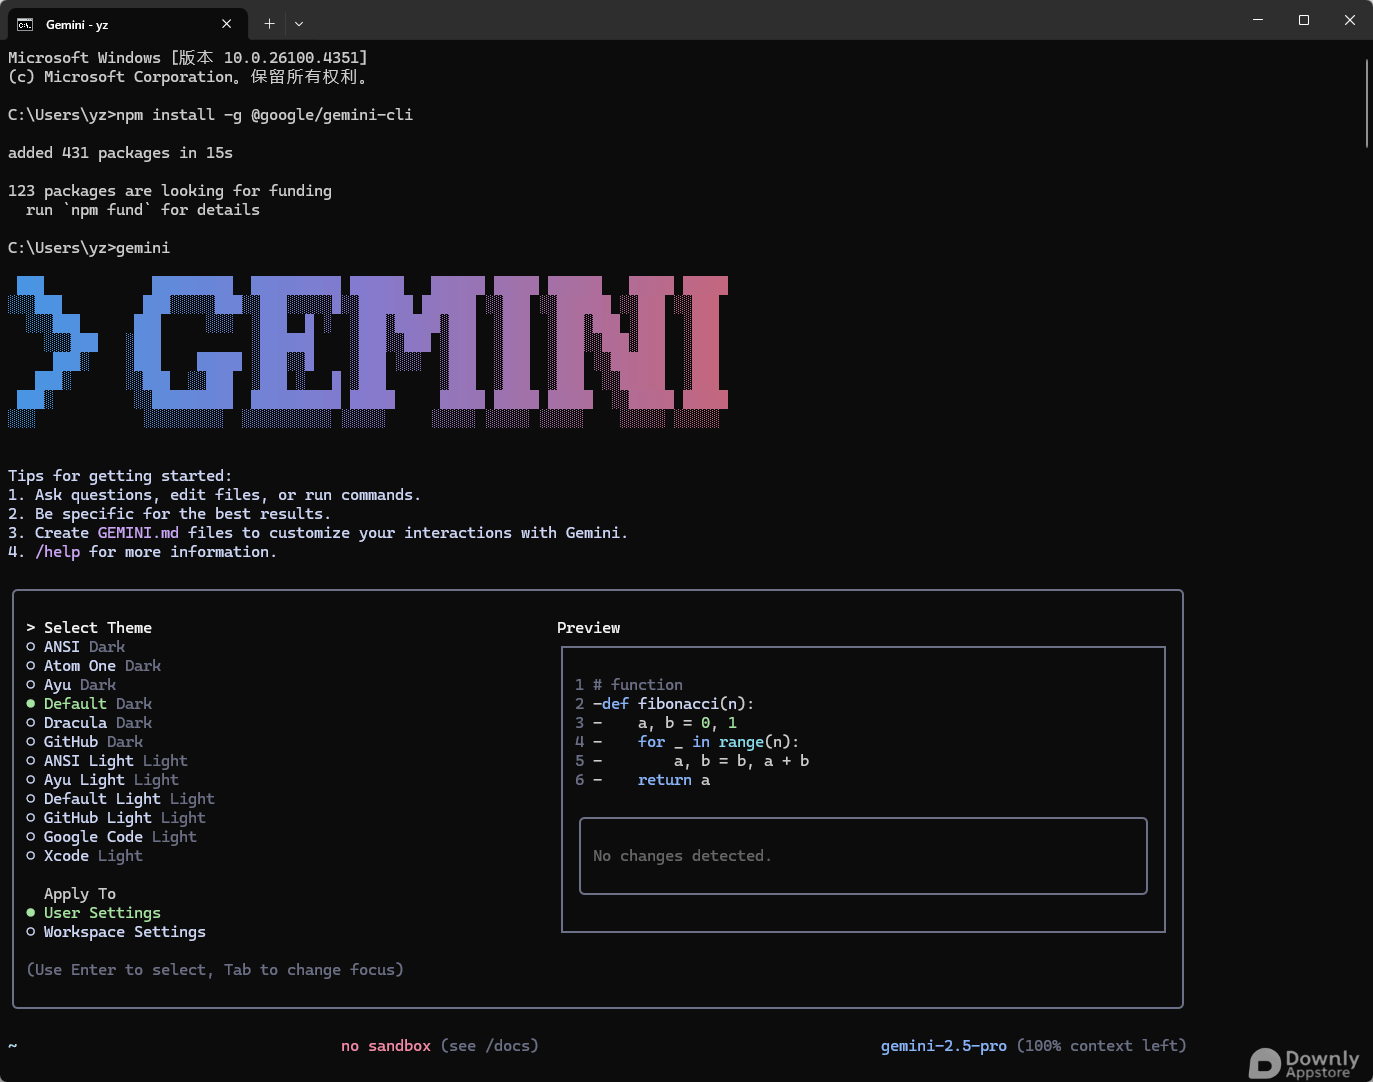The width and height of the screenshot is (1373, 1082).
Task: Select the Gemini - yz tab
Action: (126, 24)
